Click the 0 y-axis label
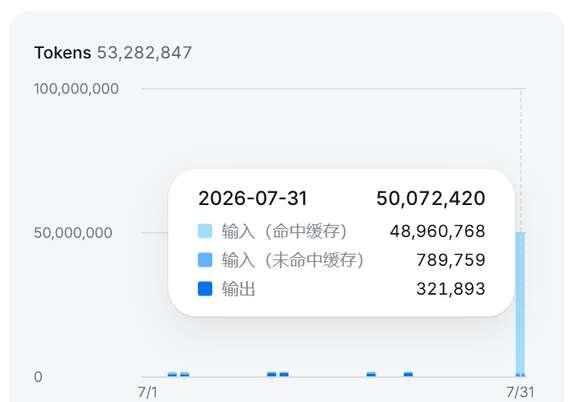The image size is (576, 402). click(x=38, y=377)
